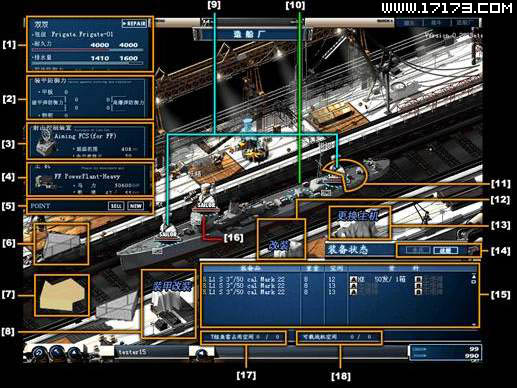
Task: Click the Aiming FCS device icon
Action: tap(44, 143)
